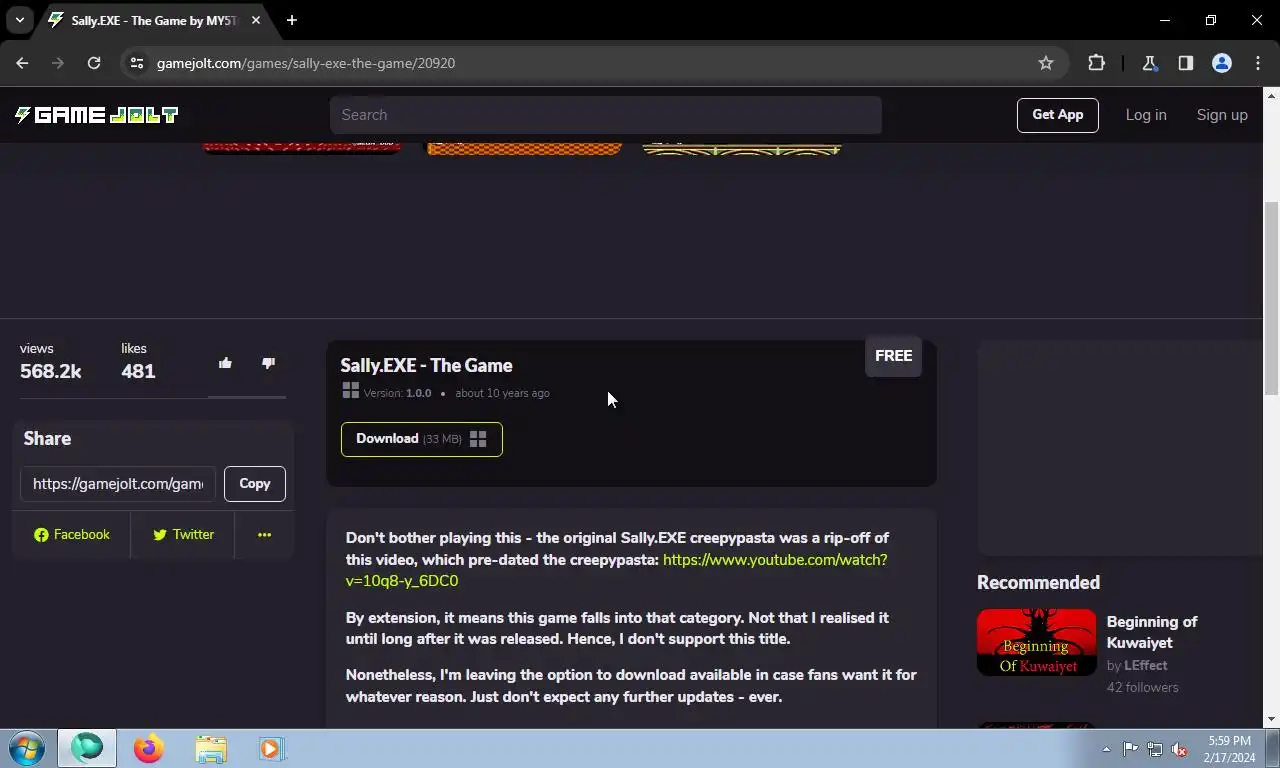Click the yellow-green striped screenshot thumbnail

tap(742, 148)
